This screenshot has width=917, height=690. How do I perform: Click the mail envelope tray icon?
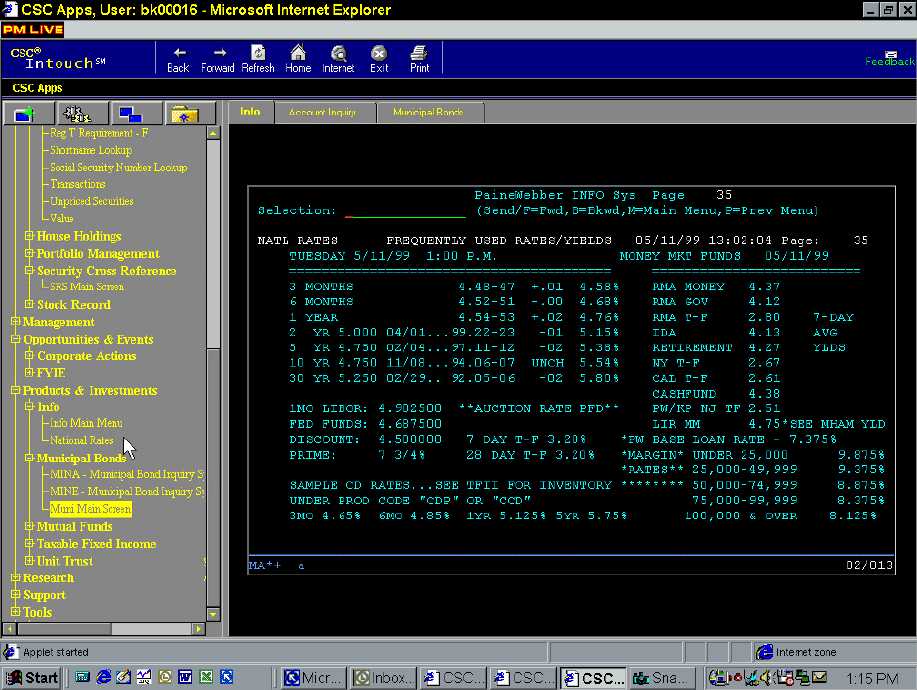click(x=820, y=677)
